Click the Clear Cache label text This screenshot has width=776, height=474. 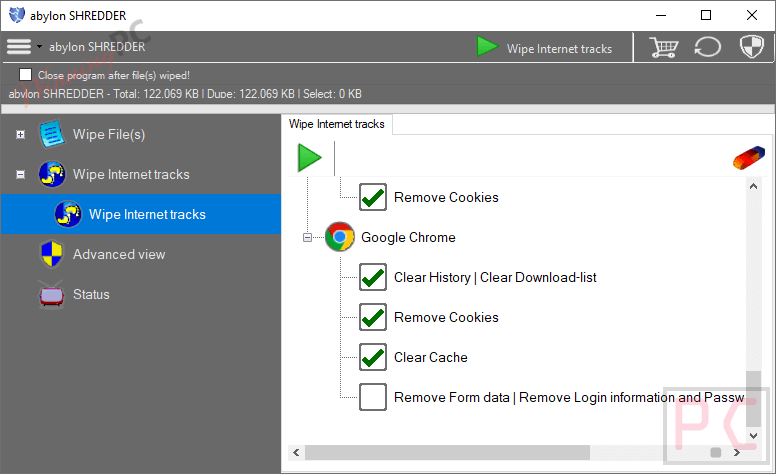click(x=431, y=357)
